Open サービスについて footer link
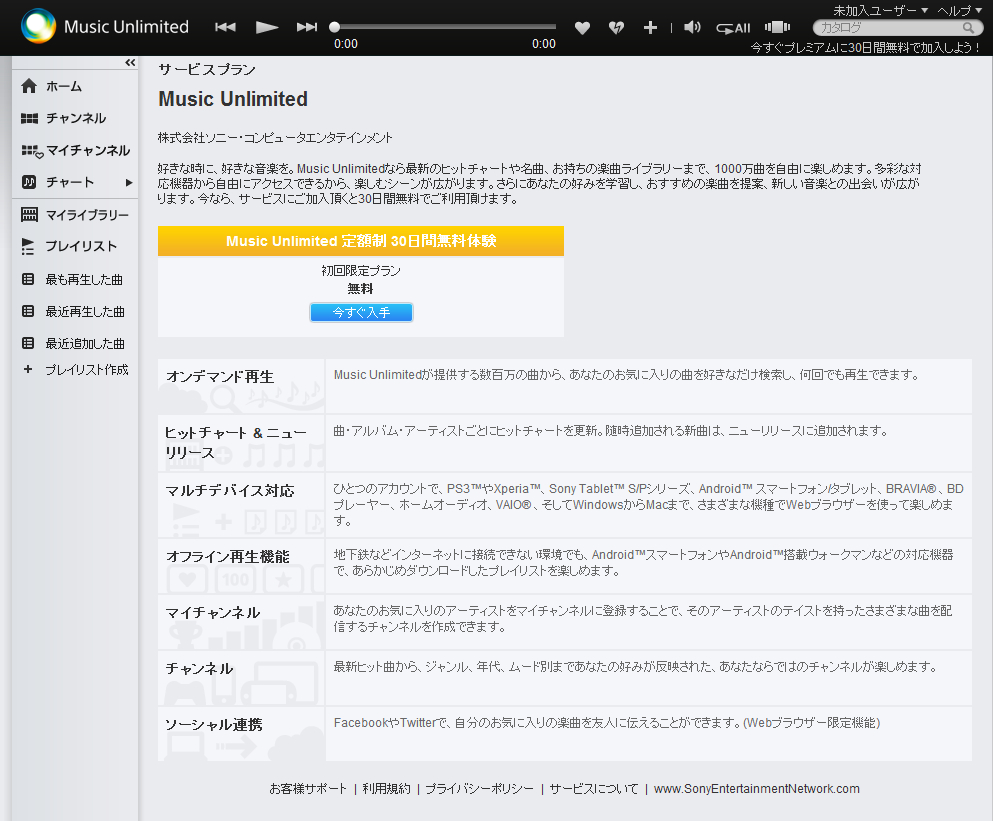This screenshot has width=993, height=821. click(x=593, y=789)
